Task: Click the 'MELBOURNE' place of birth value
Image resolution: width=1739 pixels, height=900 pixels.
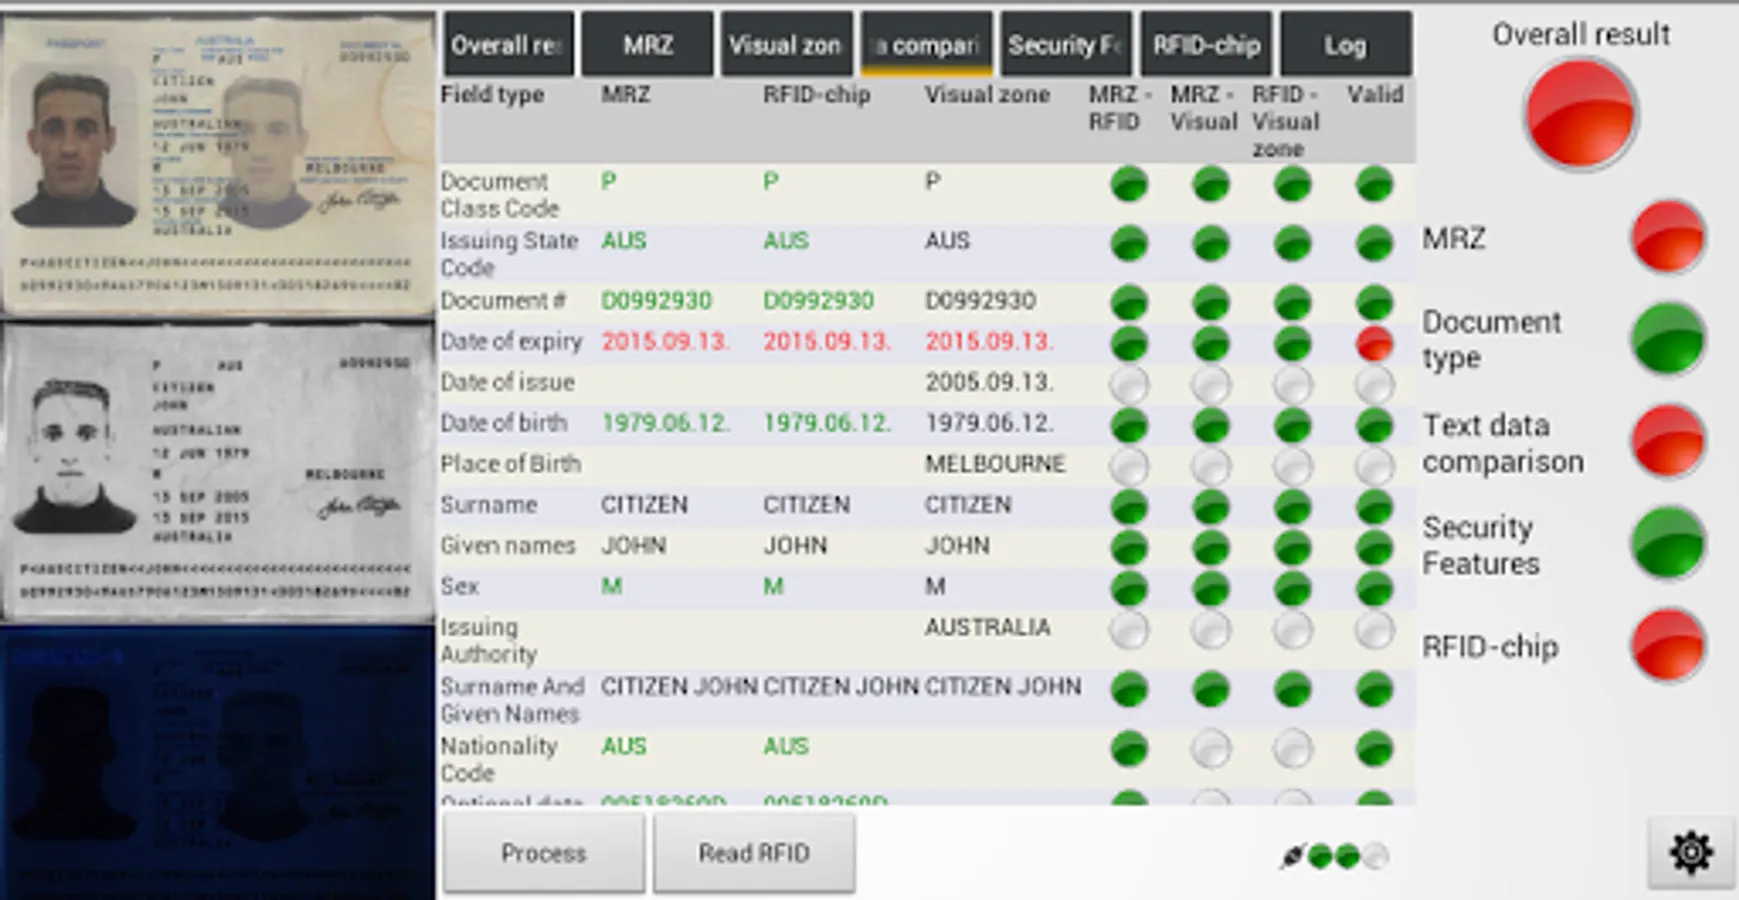Action: 995,464
